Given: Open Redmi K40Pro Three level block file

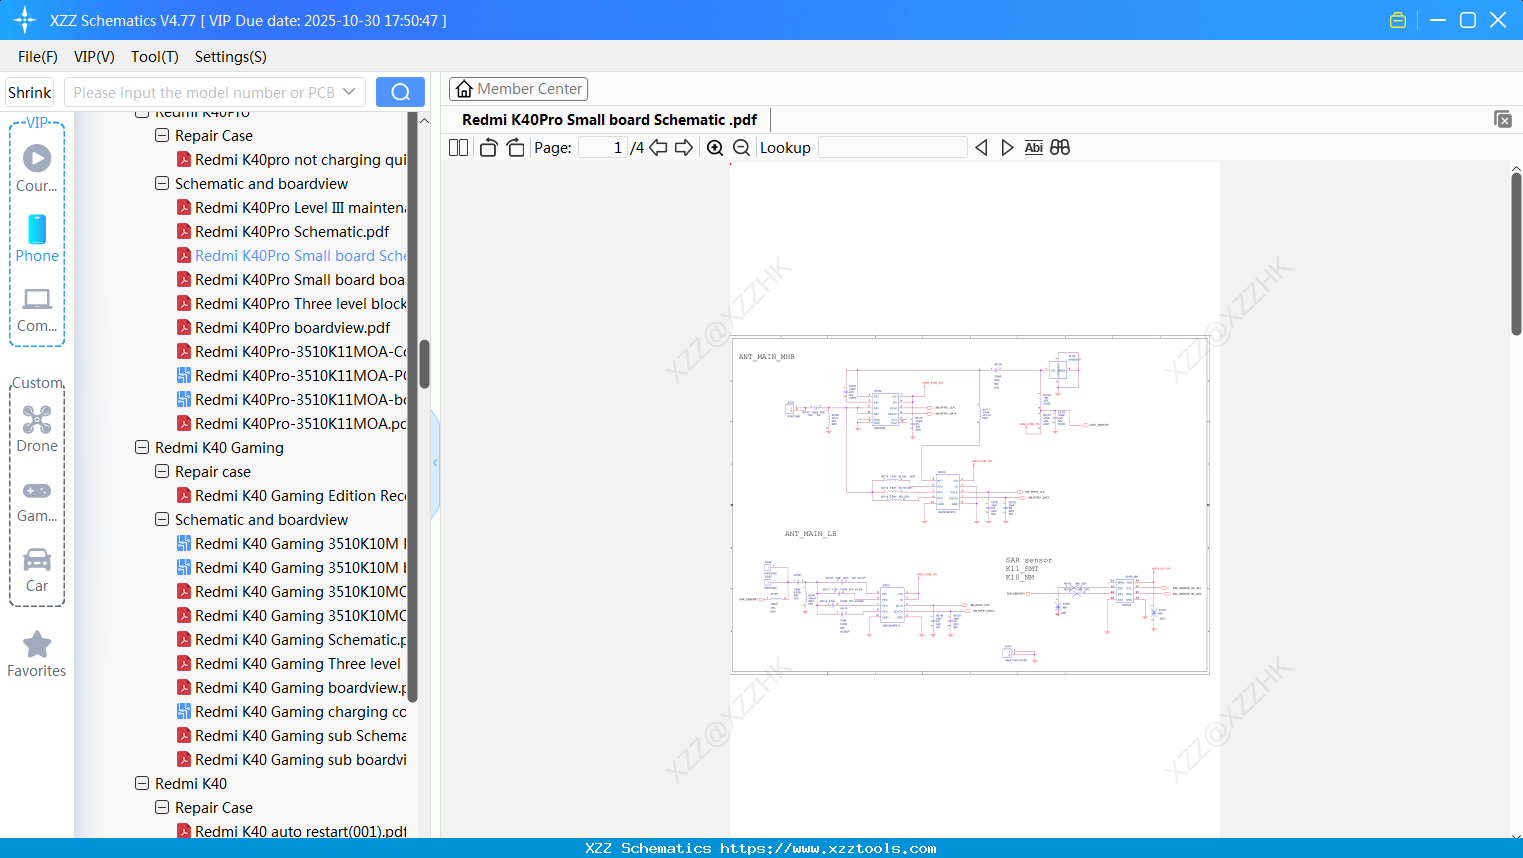Looking at the screenshot, I should [292, 304].
